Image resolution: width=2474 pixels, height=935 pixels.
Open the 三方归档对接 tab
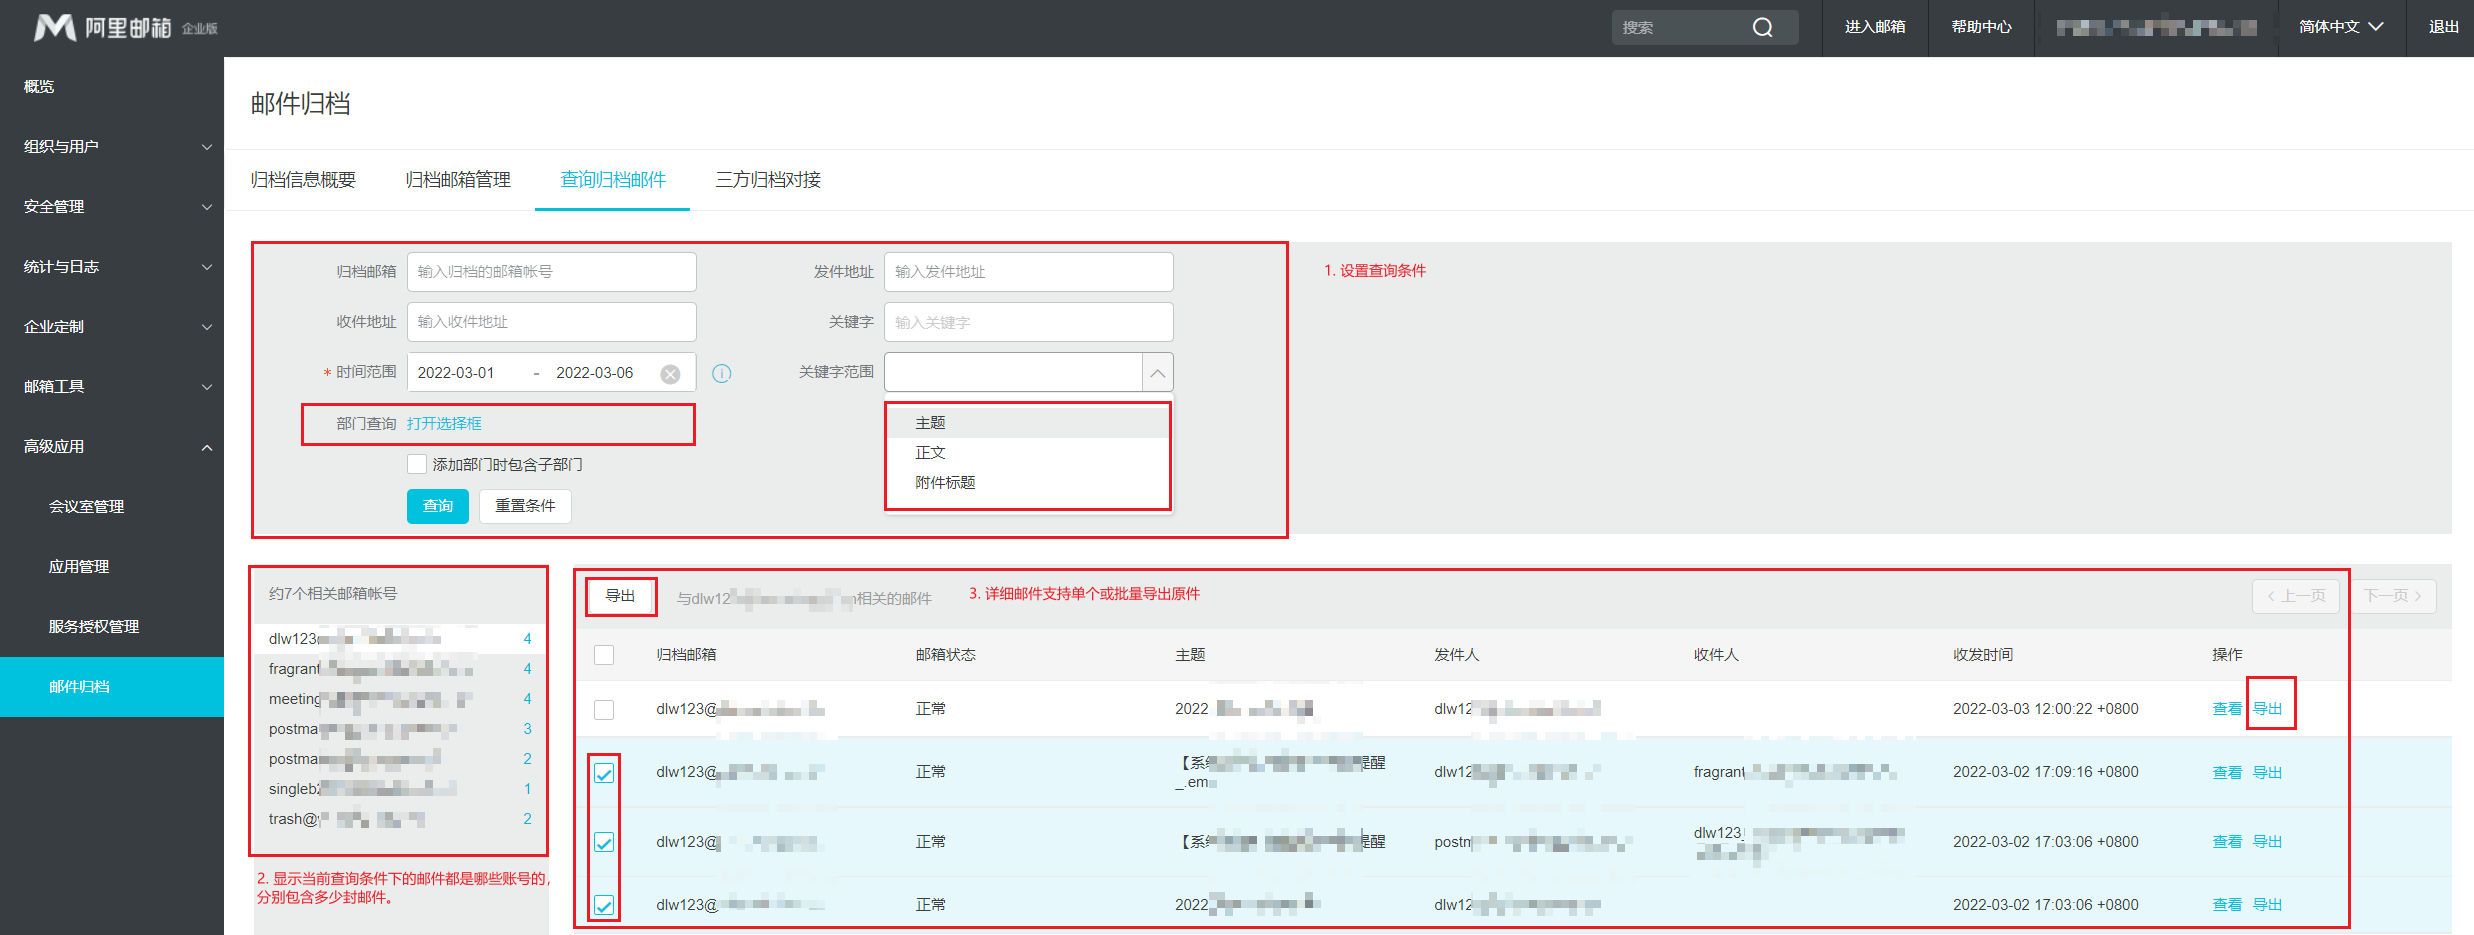768,180
